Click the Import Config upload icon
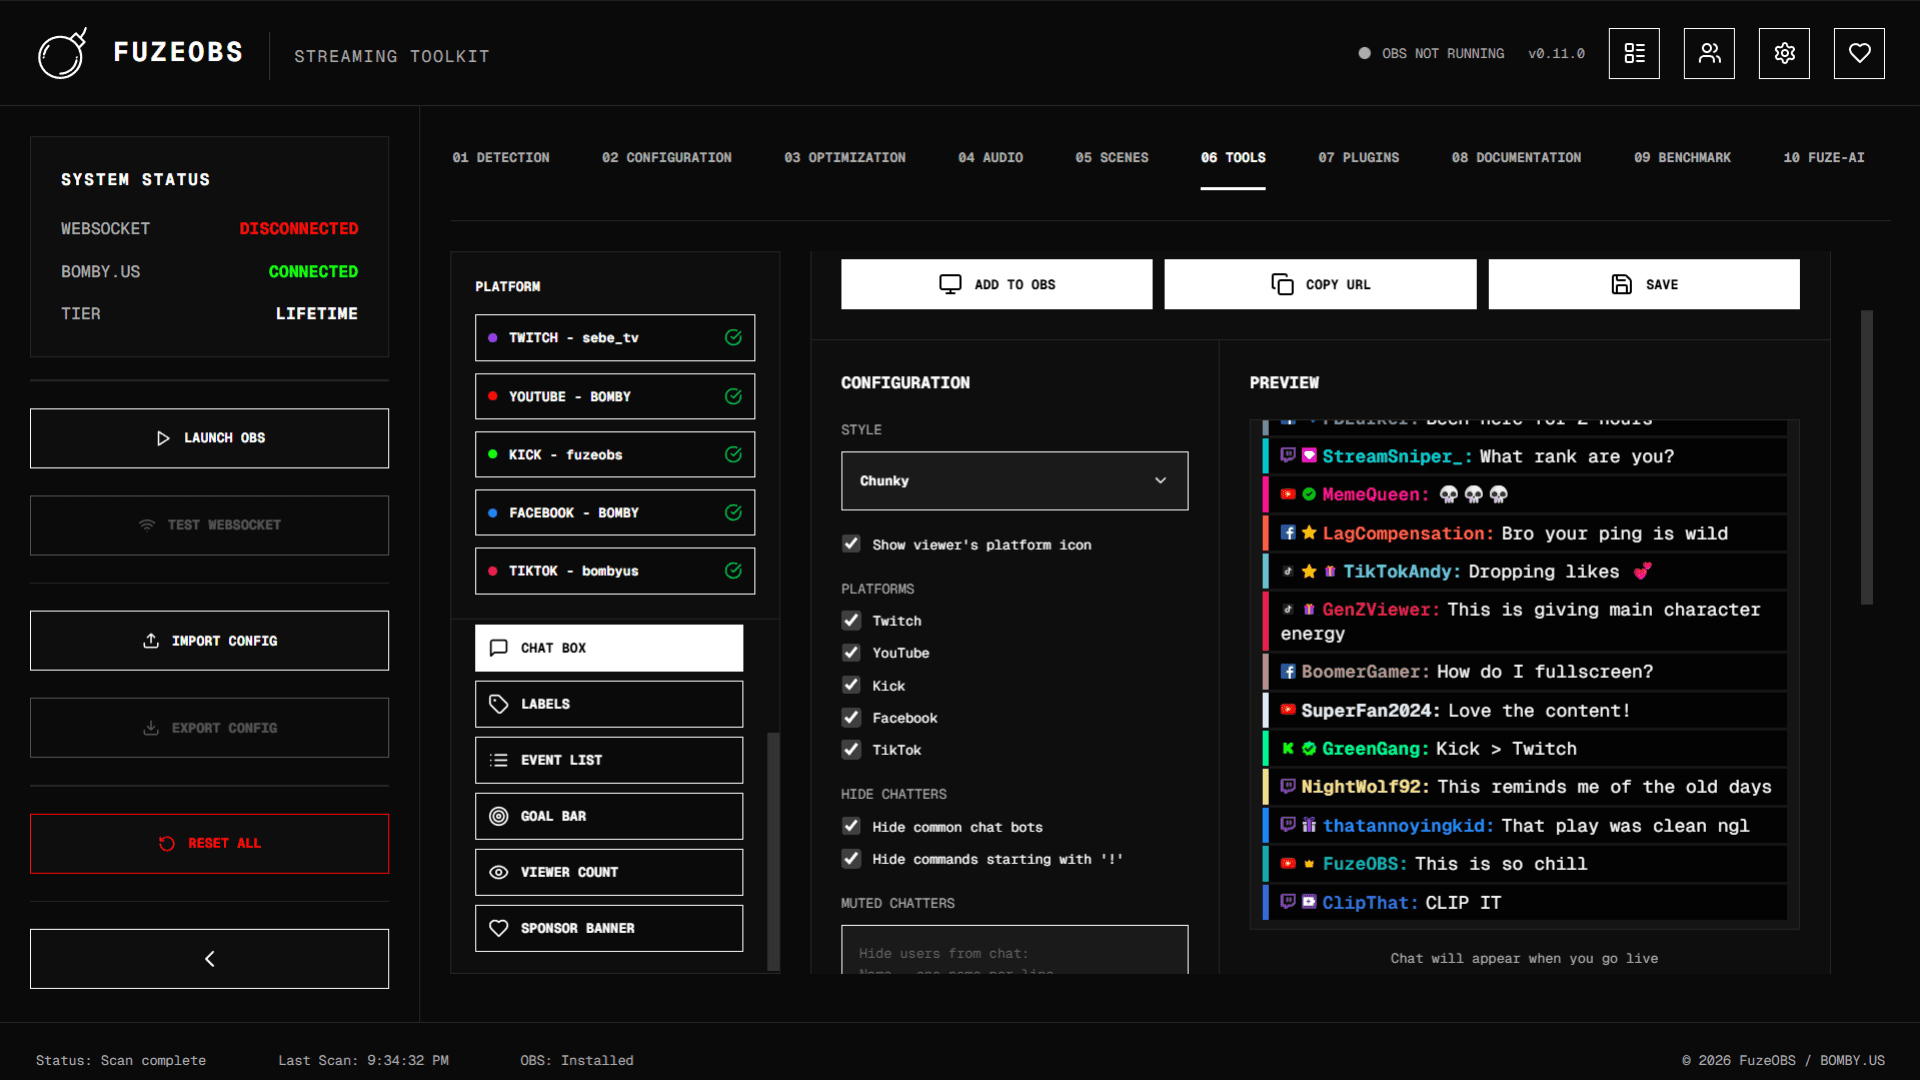This screenshot has height=1080, width=1920. click(151, 640)
